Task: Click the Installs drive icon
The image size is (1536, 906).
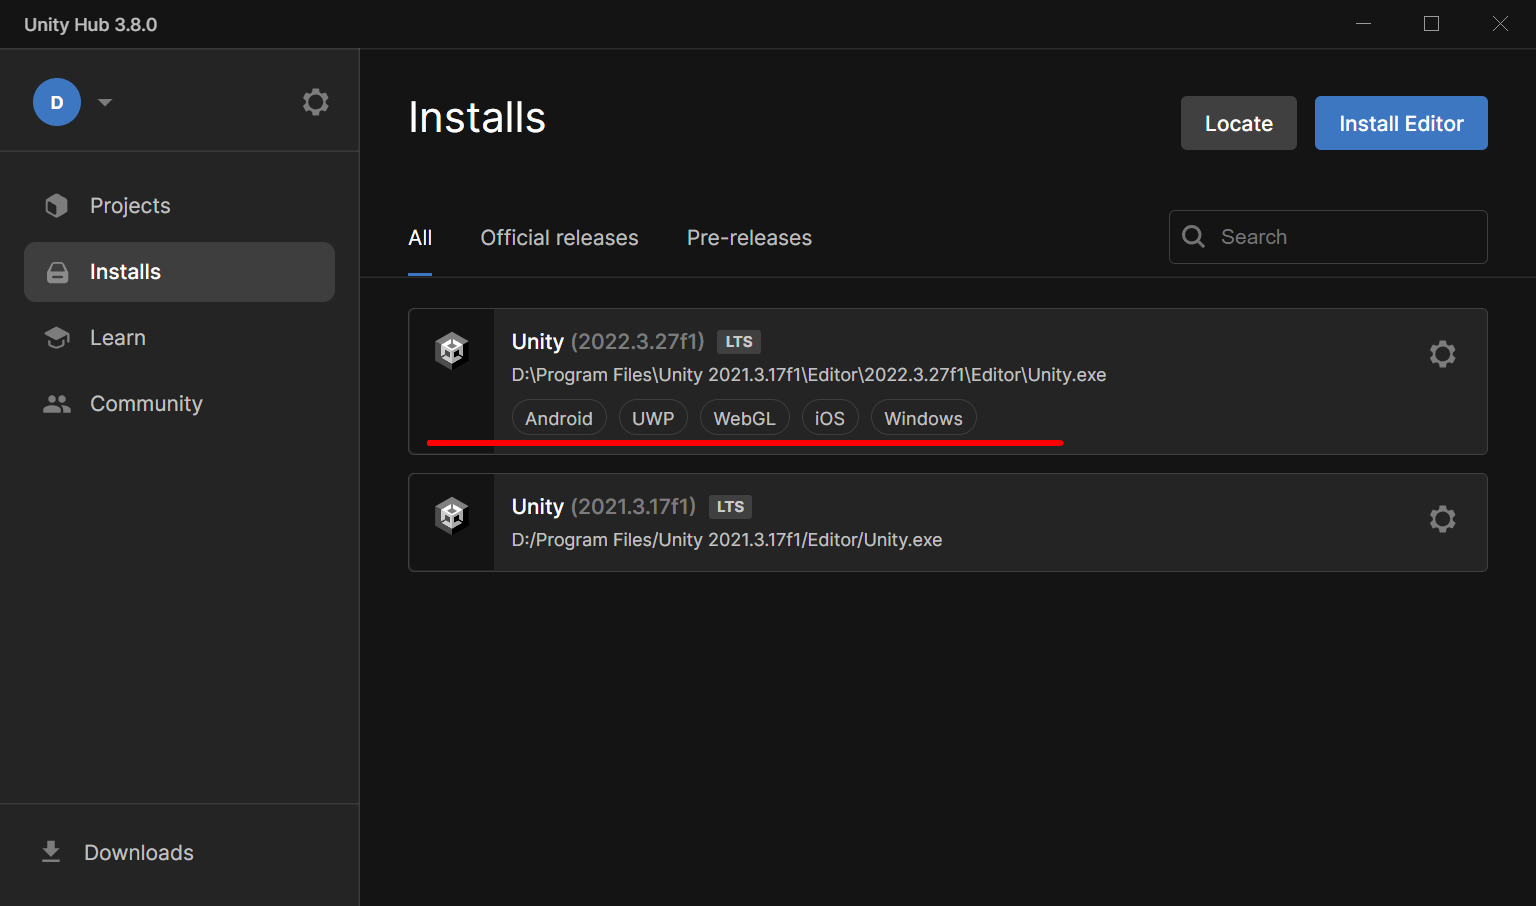Action: [58, 272]
